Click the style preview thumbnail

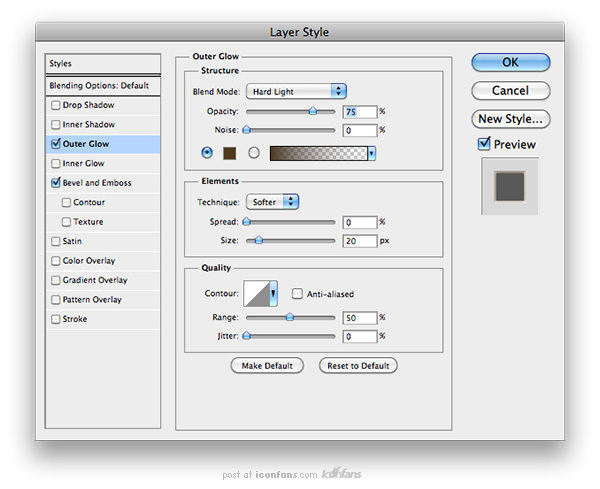510,185
